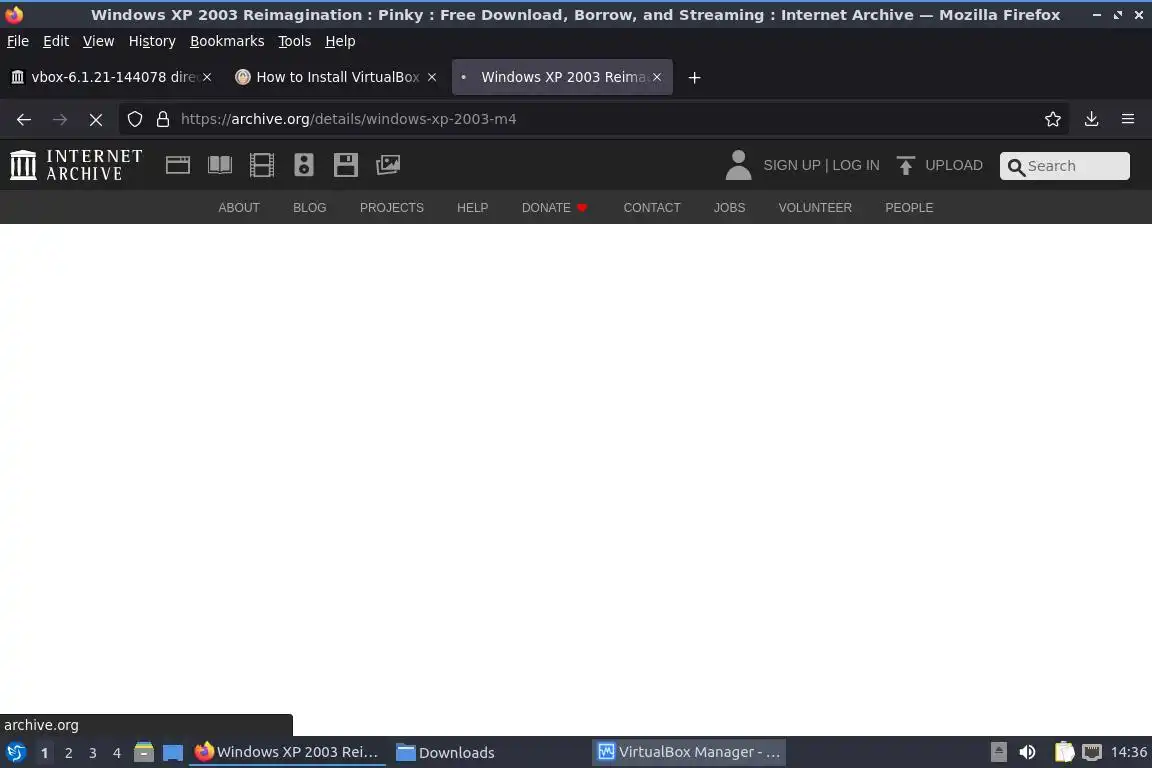Screen dimensions: 1152x768
Task: Open the Firefox hamburger menu
Action: pyautogui.click(x=1128, y=119)
